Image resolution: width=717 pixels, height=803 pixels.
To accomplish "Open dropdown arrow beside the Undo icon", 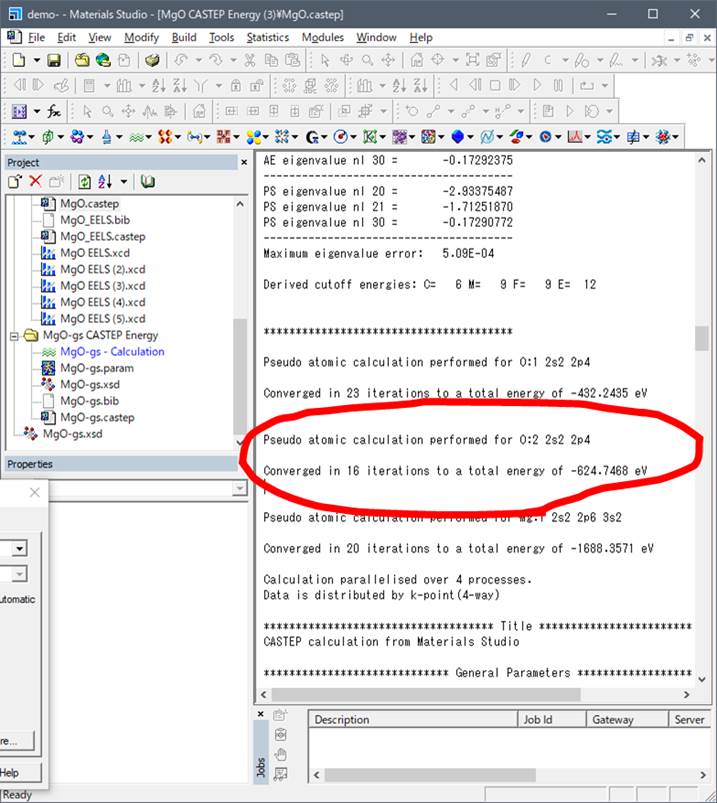I will [198, 60].
